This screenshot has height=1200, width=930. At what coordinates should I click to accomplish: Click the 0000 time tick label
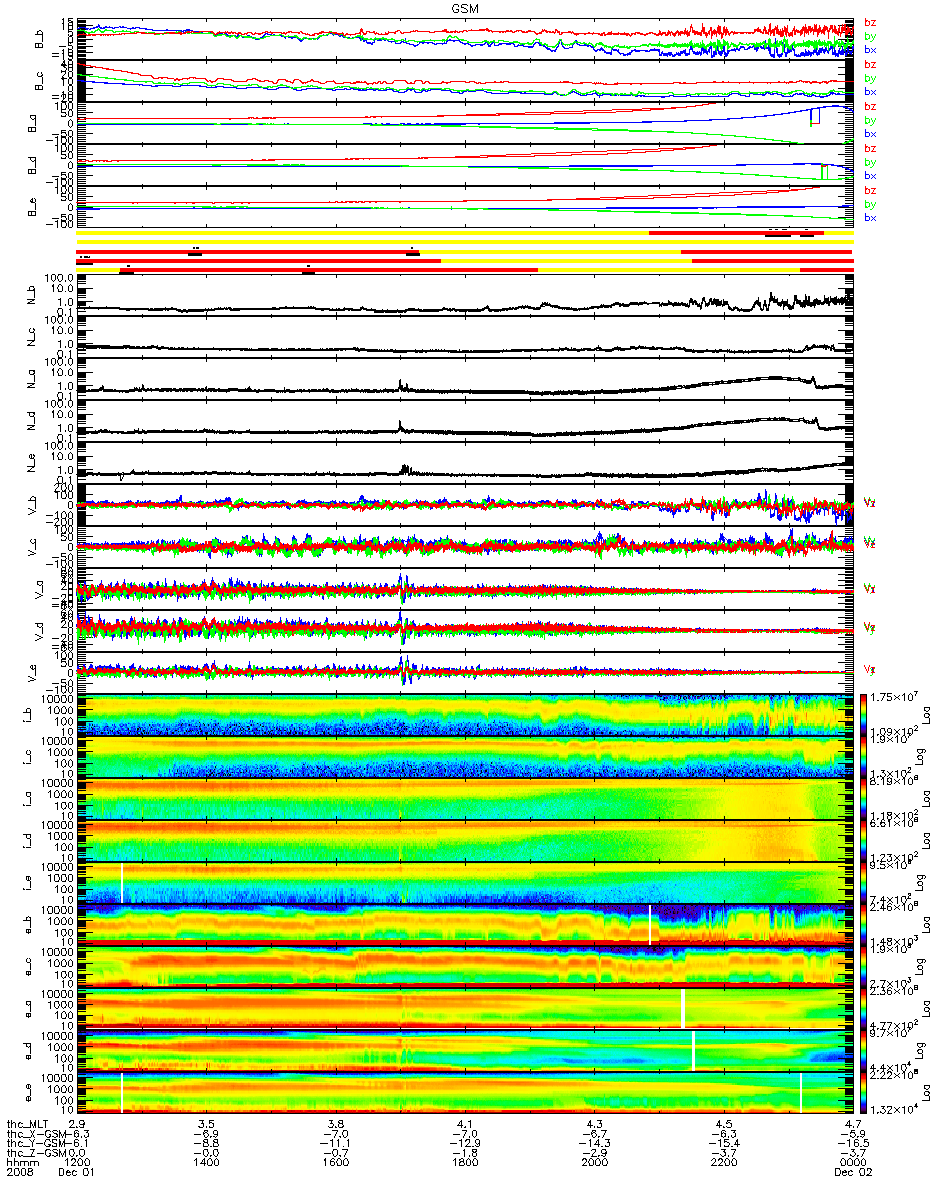pos(852,1164)
